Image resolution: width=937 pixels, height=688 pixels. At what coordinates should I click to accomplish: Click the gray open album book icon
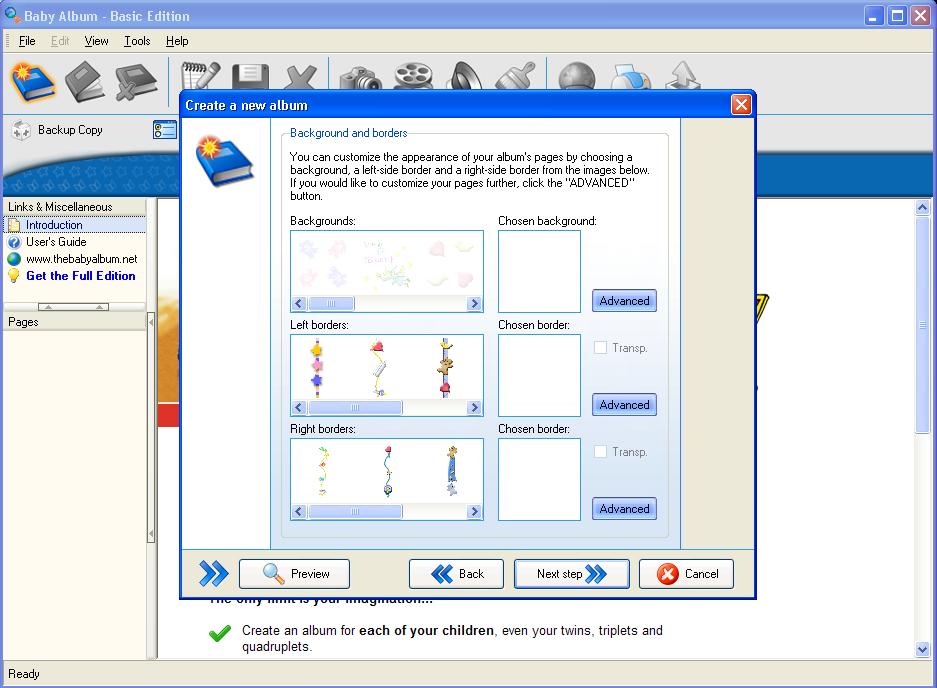pos(85,82)
